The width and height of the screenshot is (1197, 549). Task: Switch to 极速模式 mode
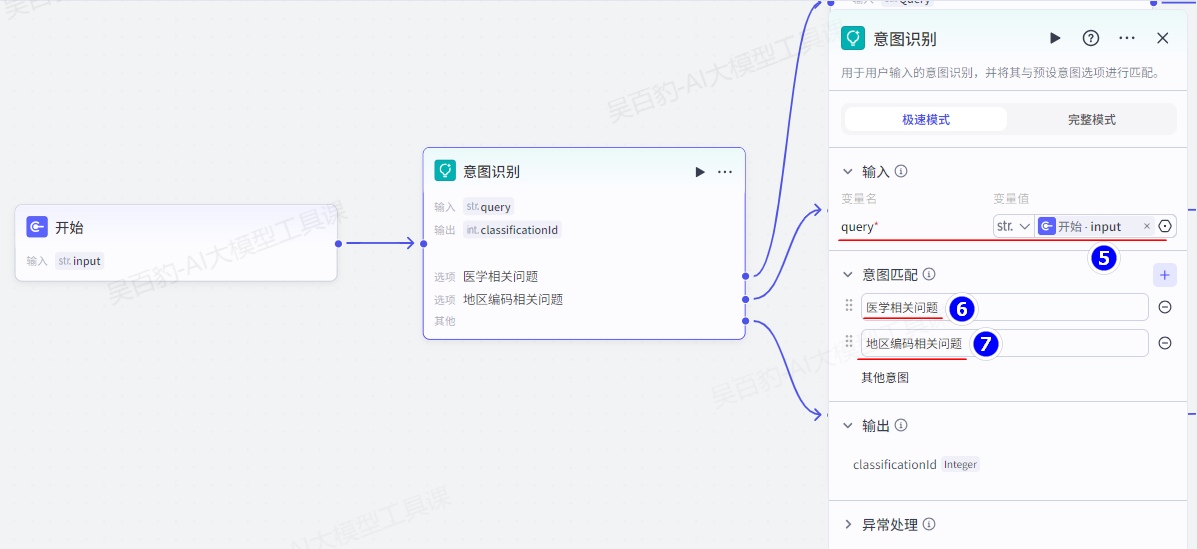point(925,119)
